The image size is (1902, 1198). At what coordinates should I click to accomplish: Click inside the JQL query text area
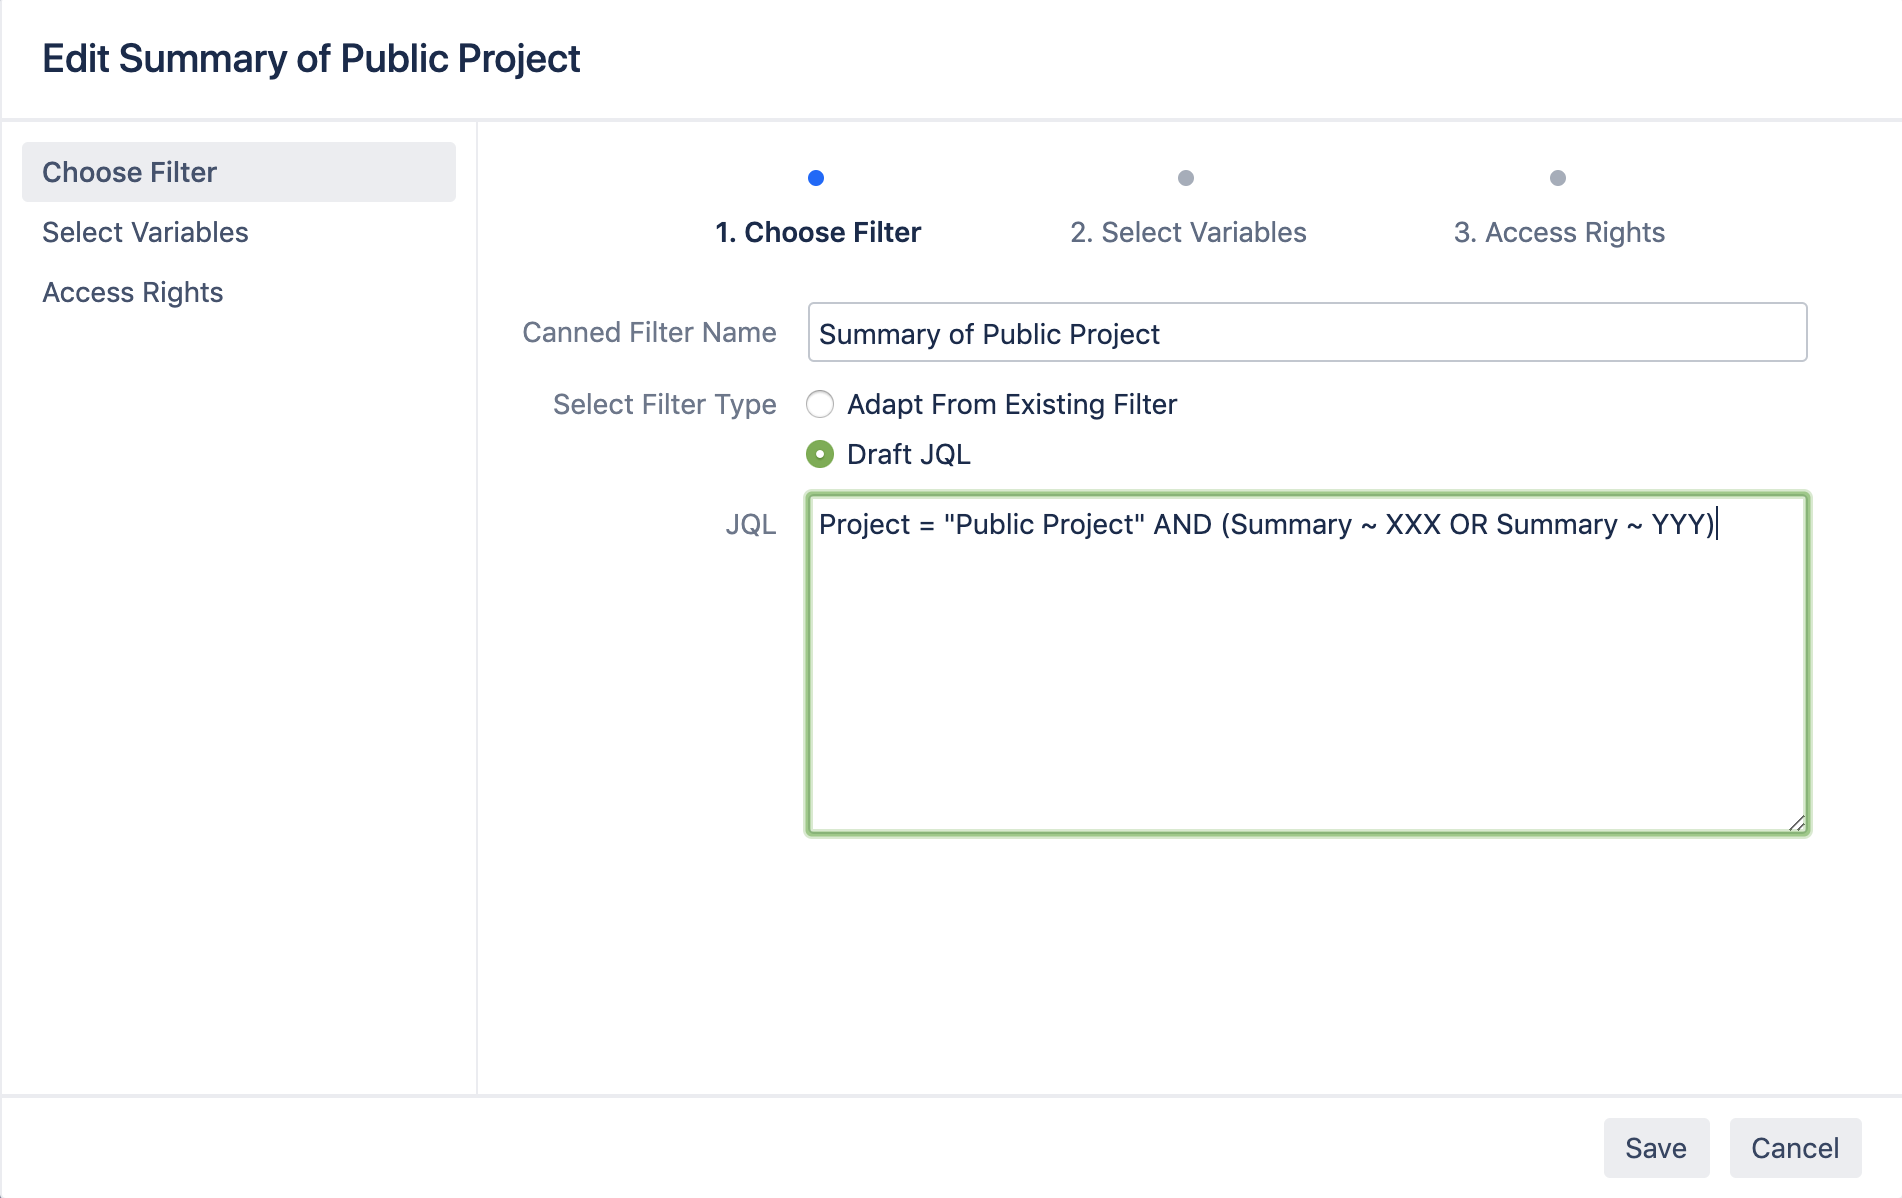tap(1306, 680)
